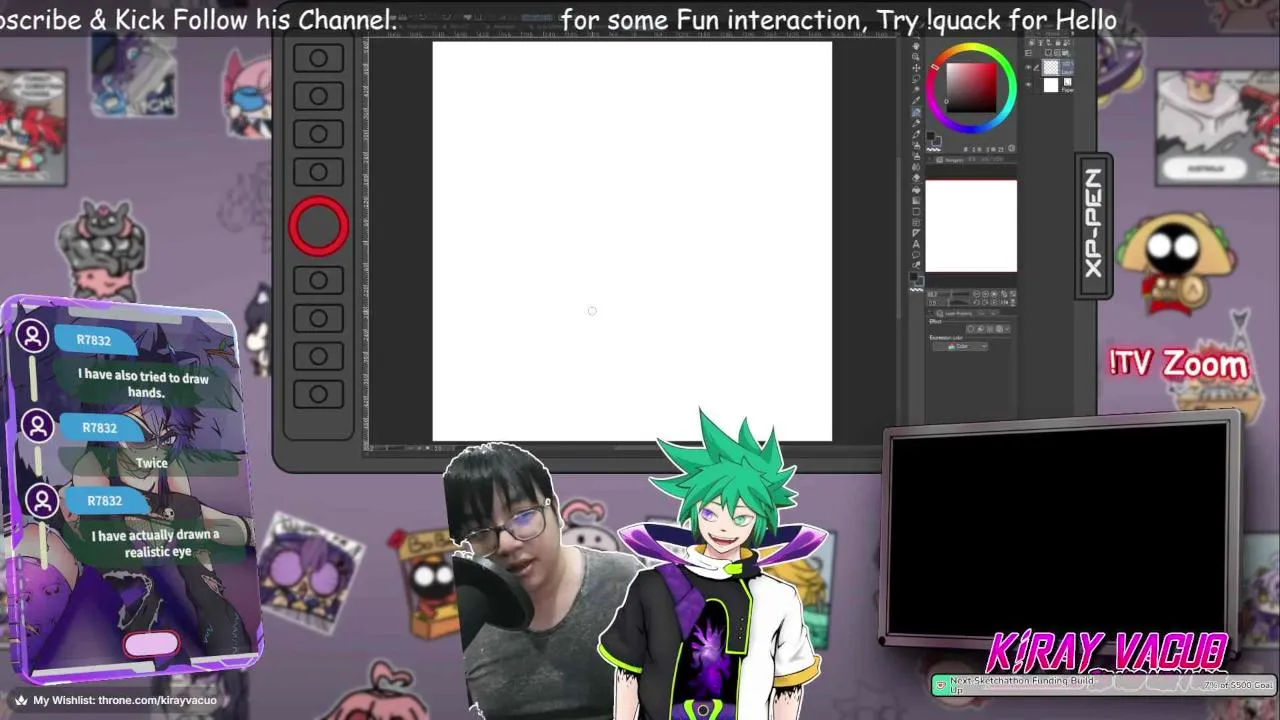Image resolution: width=1280 pixels, height=720 pixels.
Task: Click the Navigator canvas preview
Action: coord(971,226)
